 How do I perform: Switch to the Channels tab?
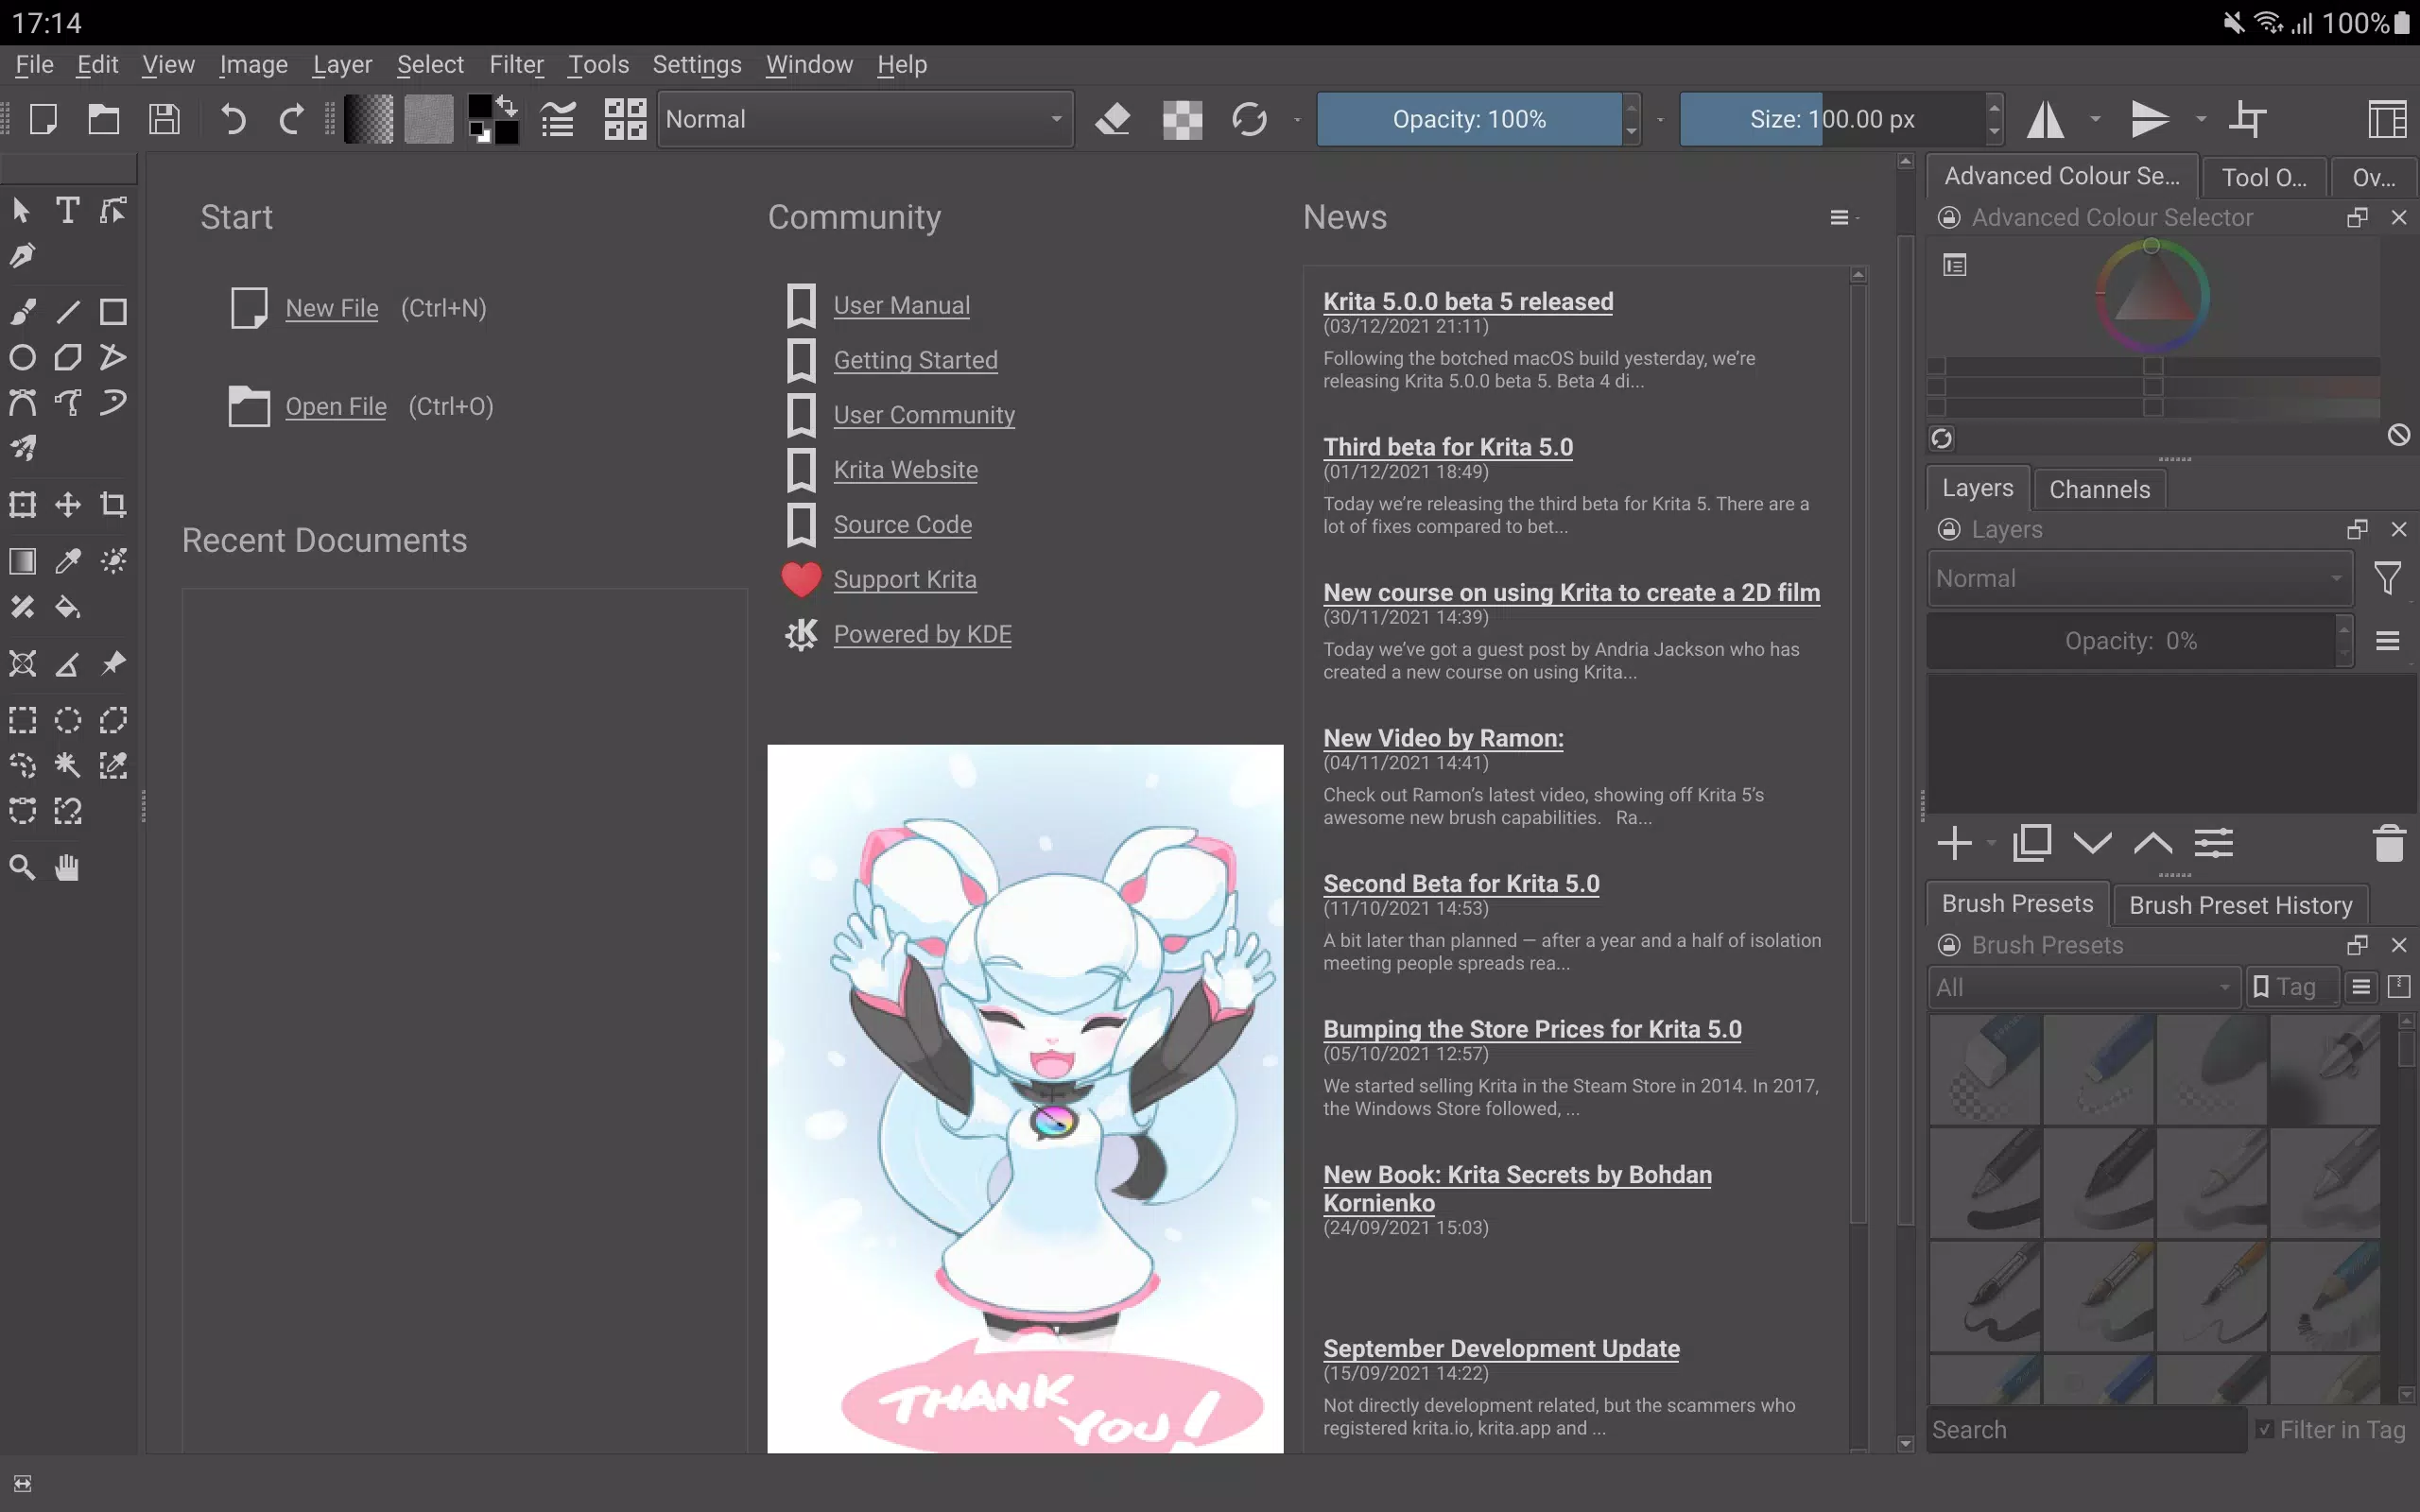[2098, 488]
